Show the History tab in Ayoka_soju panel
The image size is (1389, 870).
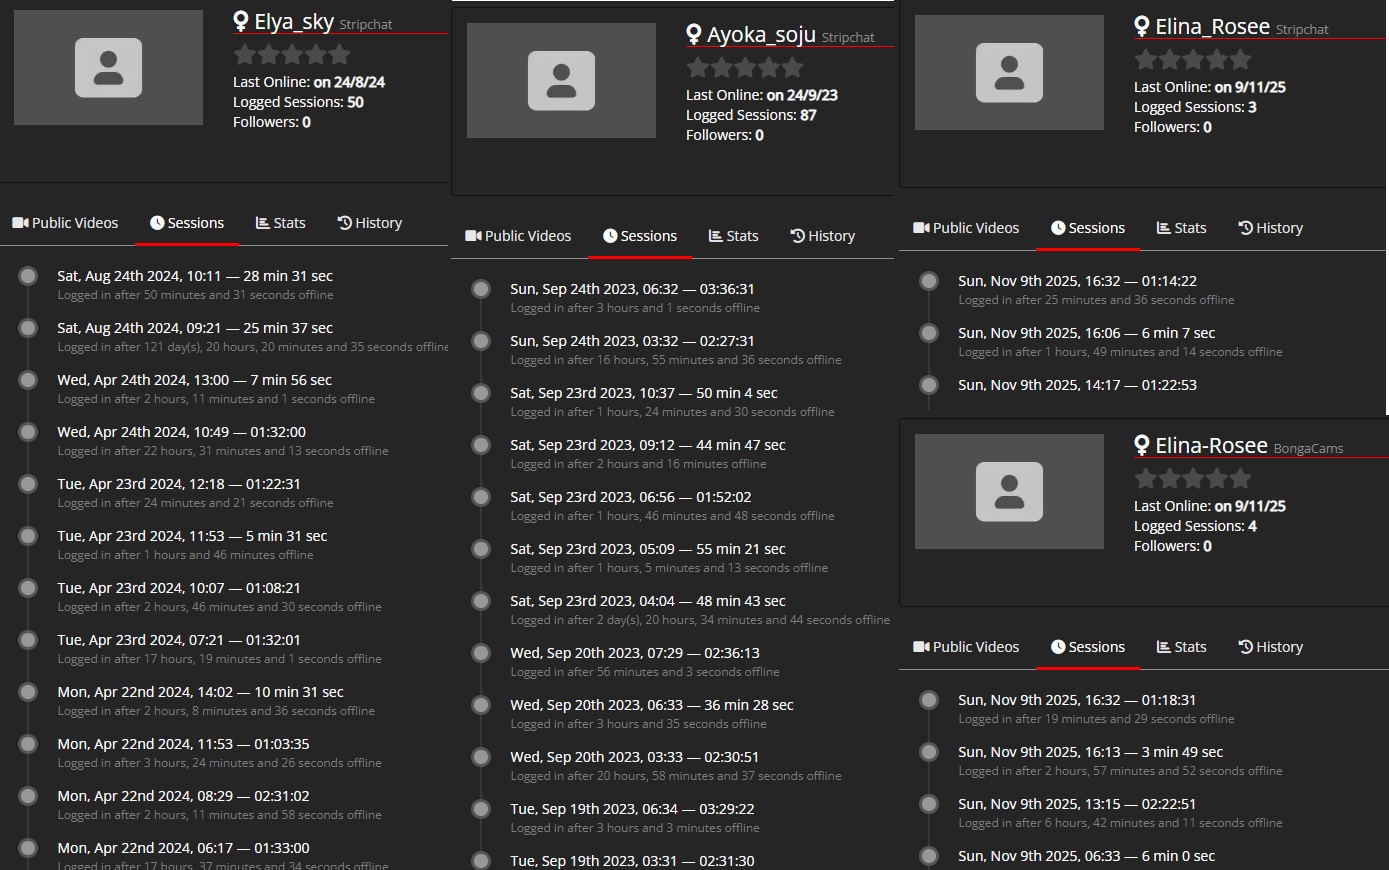823,236
